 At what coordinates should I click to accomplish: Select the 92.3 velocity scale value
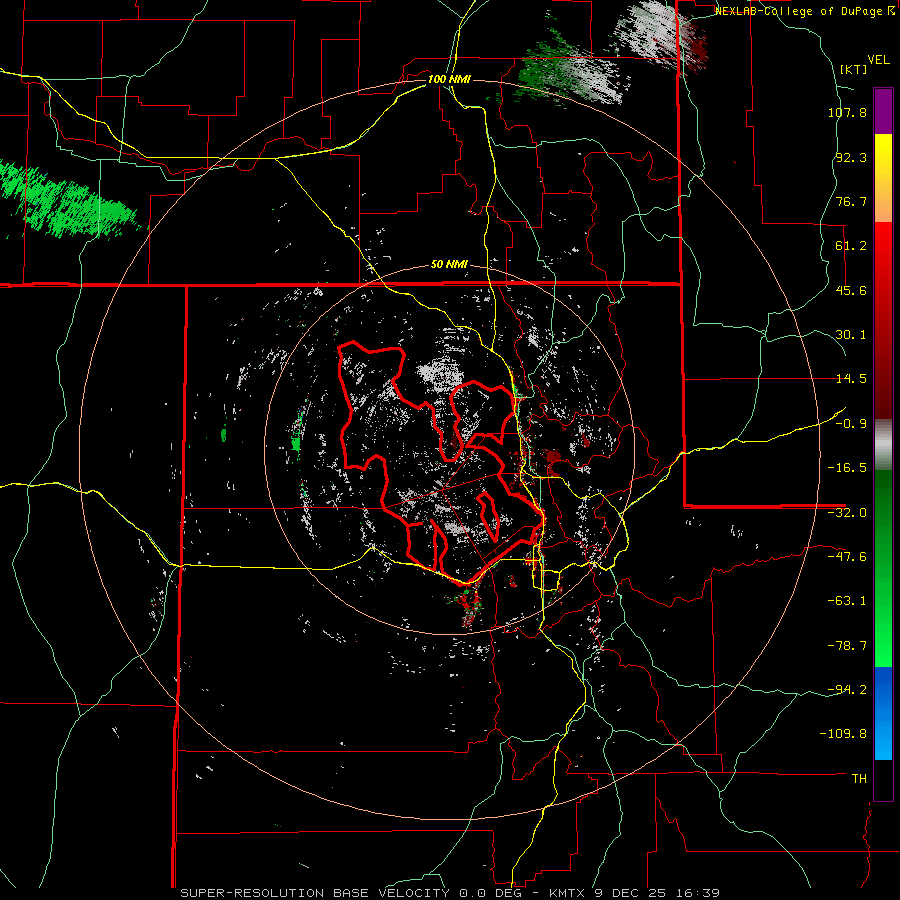pos(851,157)
